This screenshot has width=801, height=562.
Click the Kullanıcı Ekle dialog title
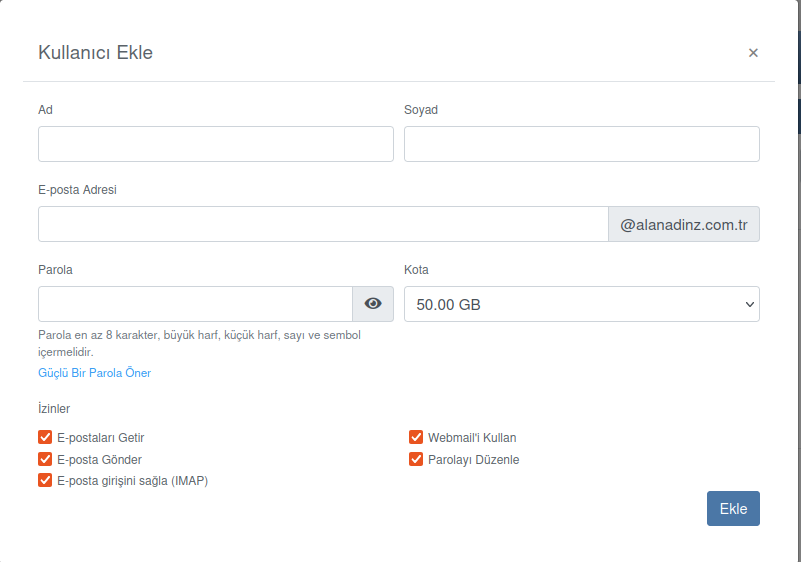95,53
